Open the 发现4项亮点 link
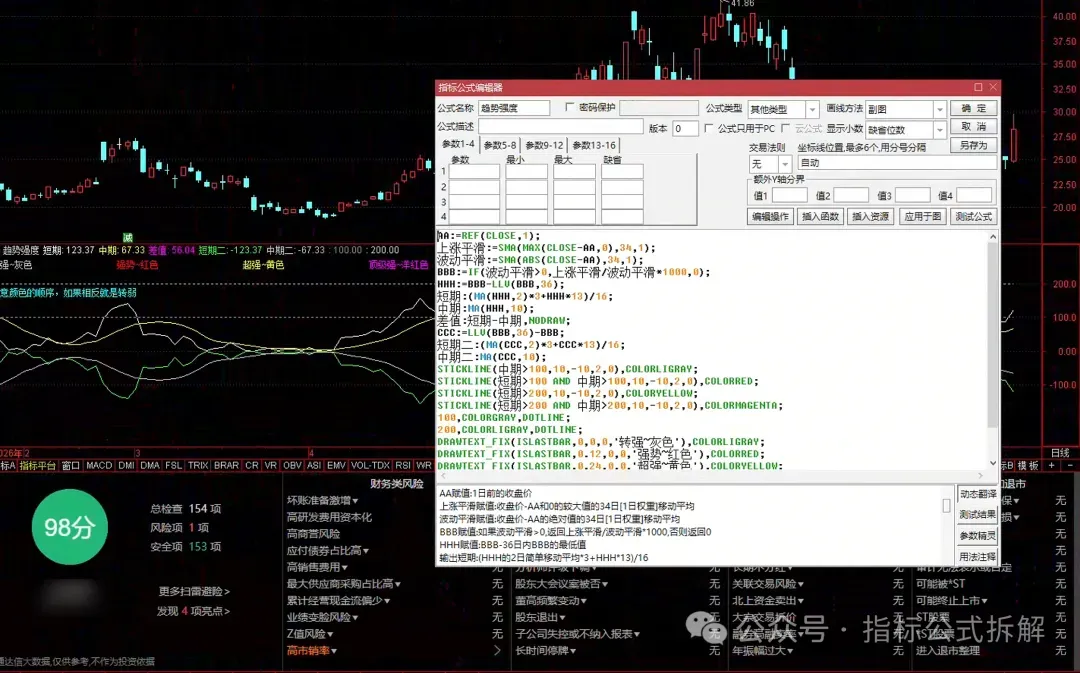Screen dimensions: 1080x673 point(194,611)
